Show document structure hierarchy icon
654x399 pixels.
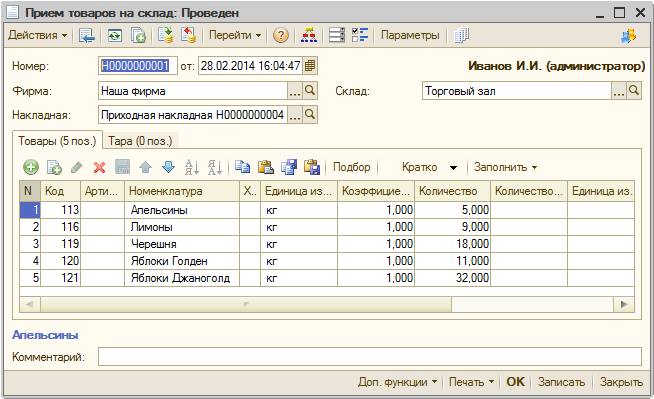click(309, 35)
